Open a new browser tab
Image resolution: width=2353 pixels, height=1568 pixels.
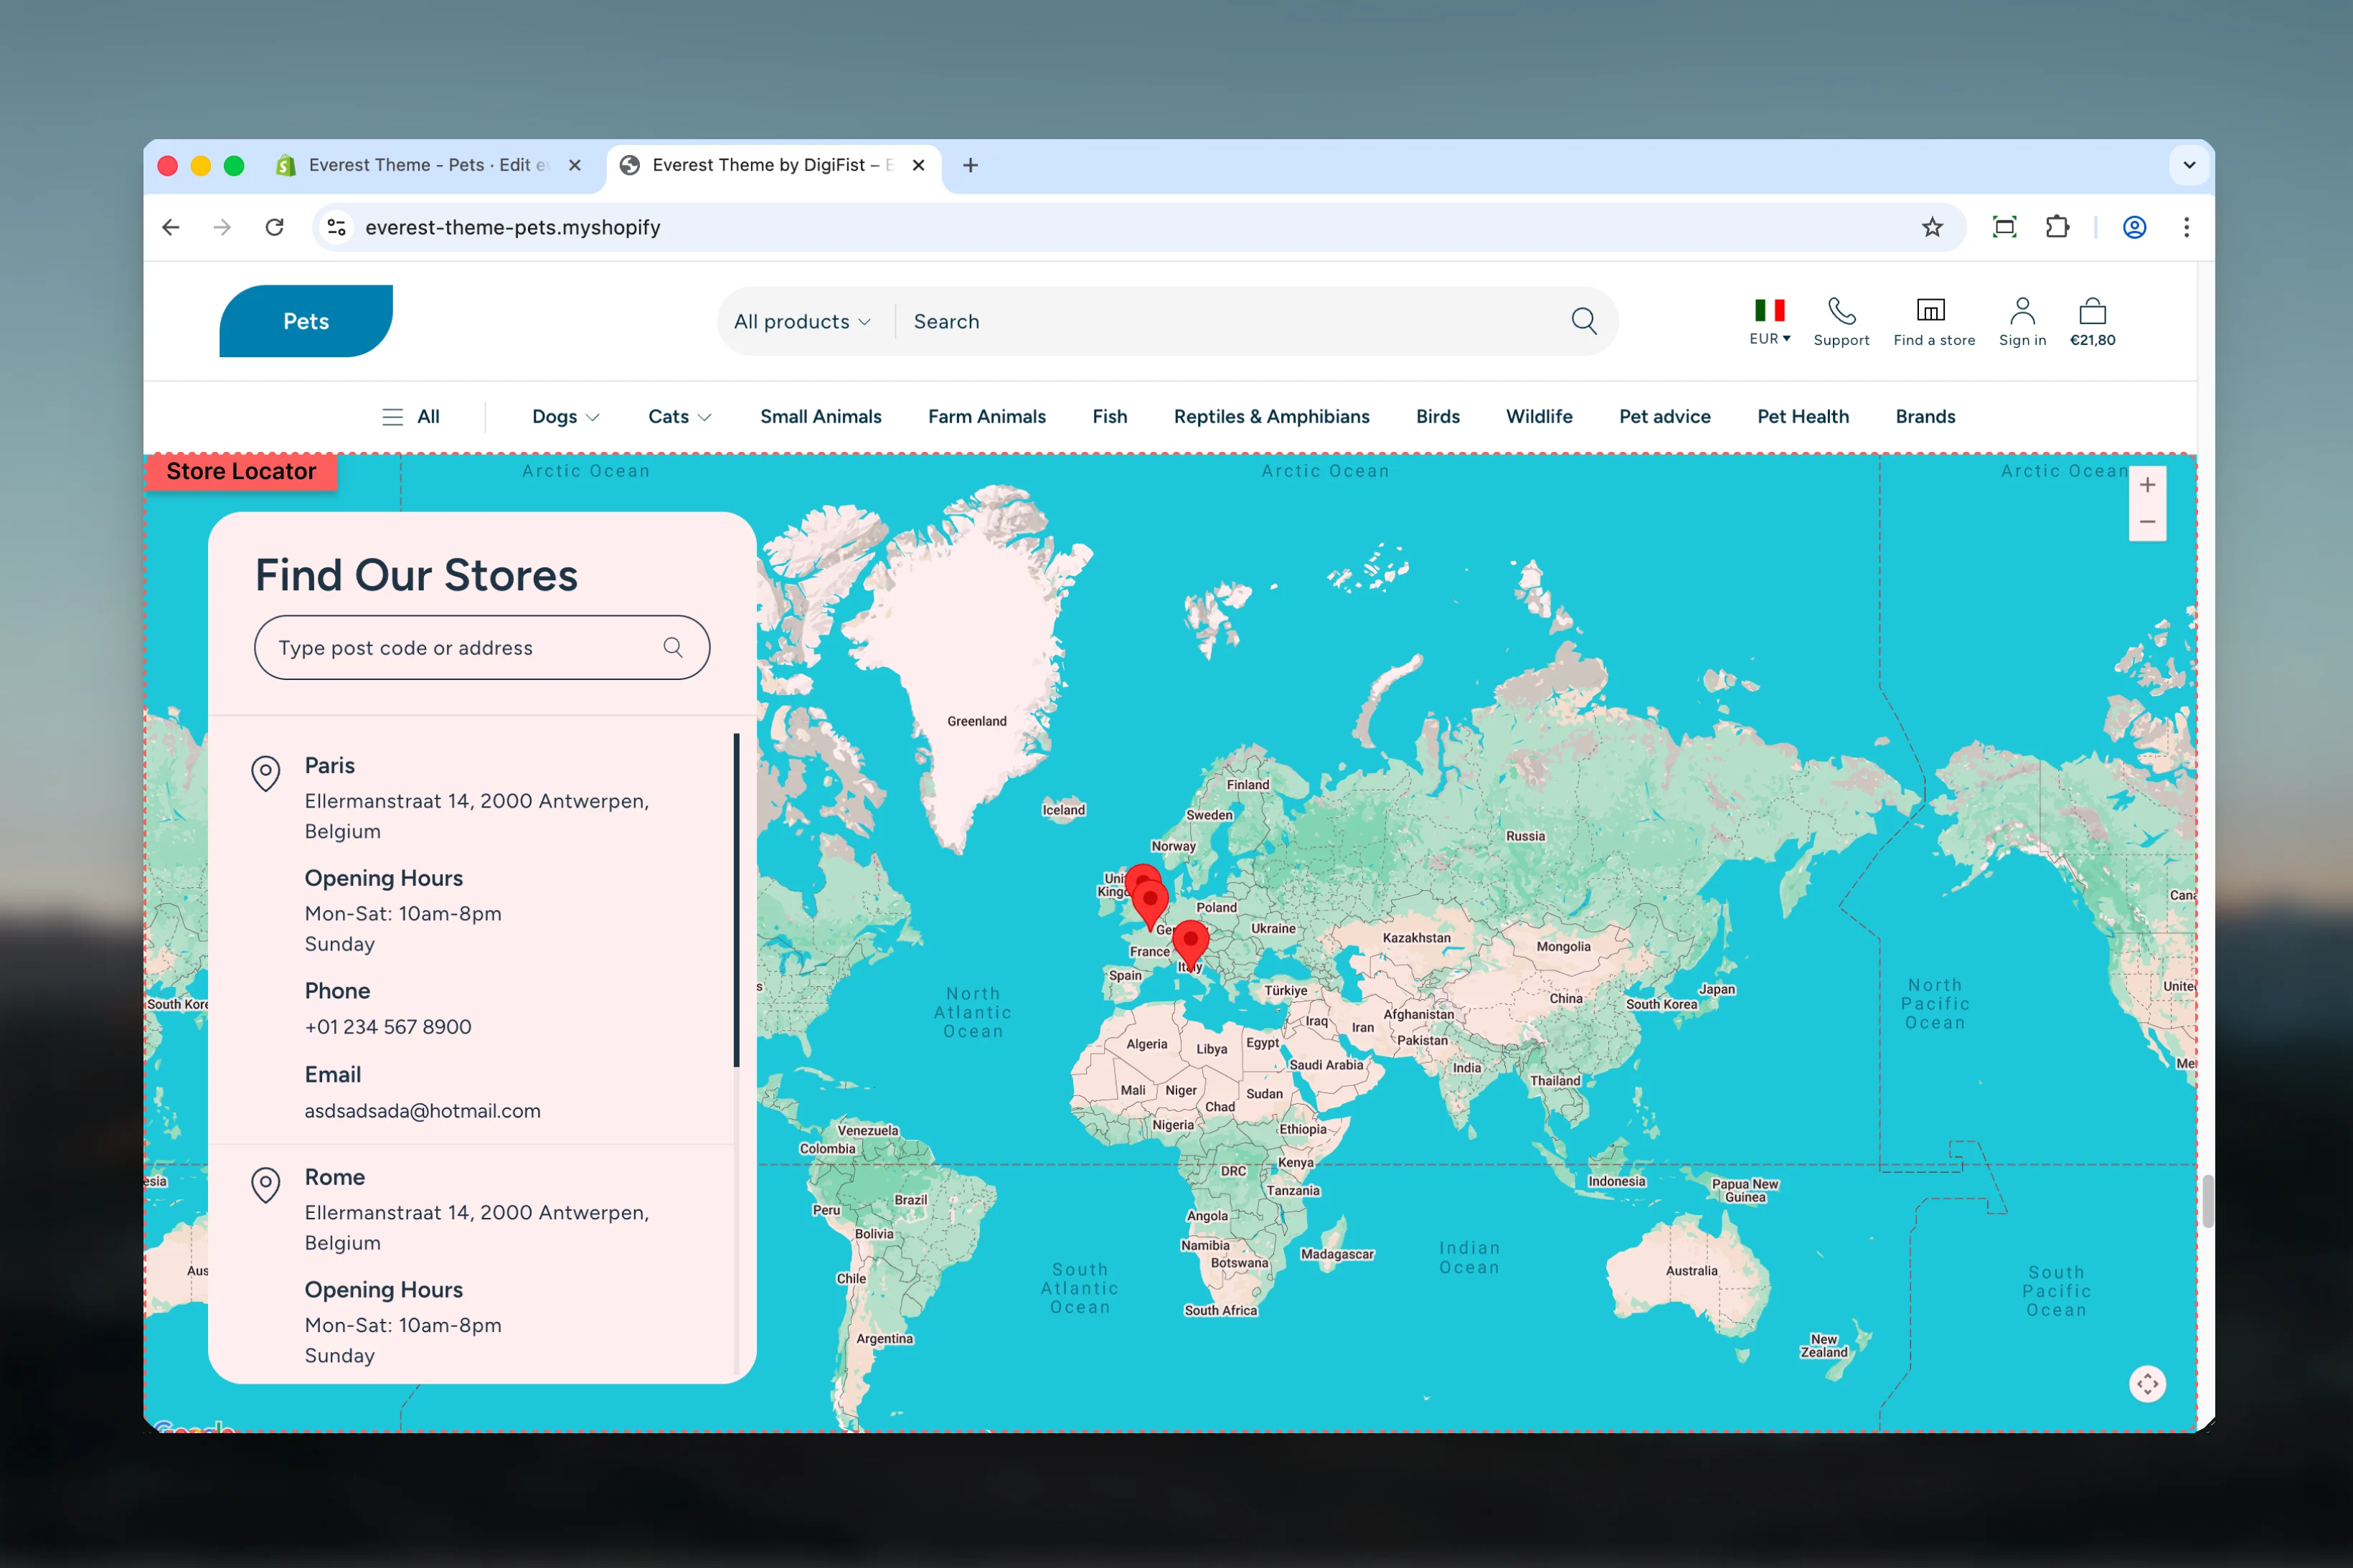coord(970,165)
